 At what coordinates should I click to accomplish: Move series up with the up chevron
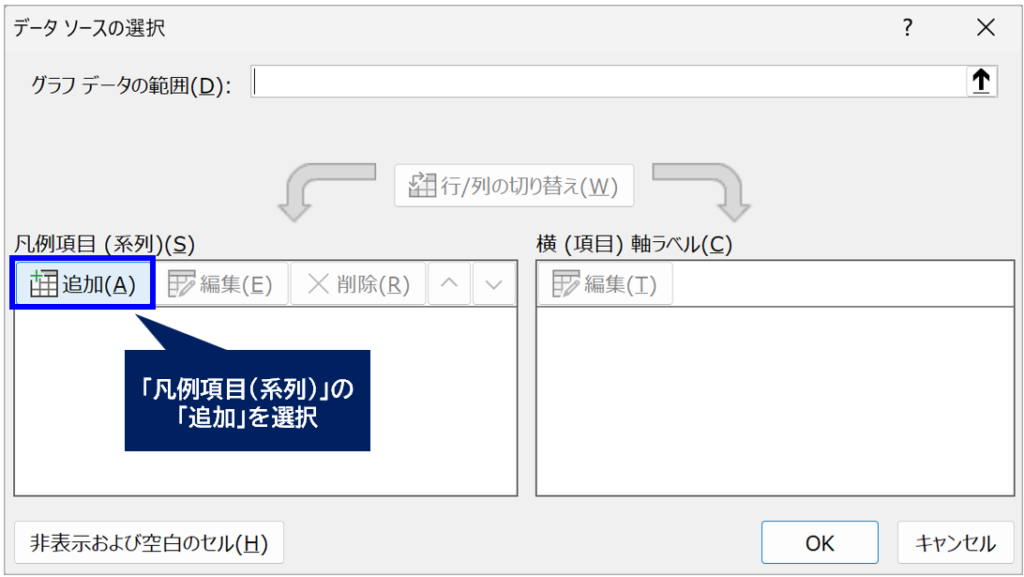(x=449, y=284)
